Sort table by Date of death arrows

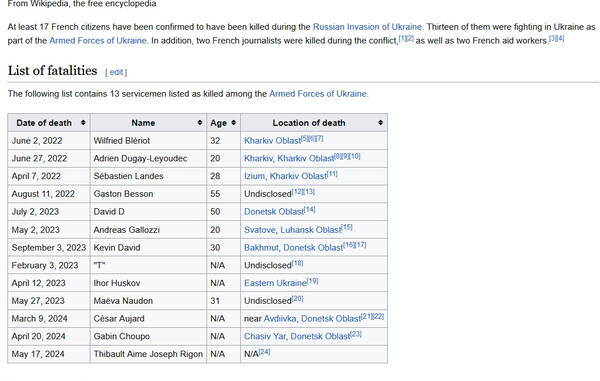point(83,123)
